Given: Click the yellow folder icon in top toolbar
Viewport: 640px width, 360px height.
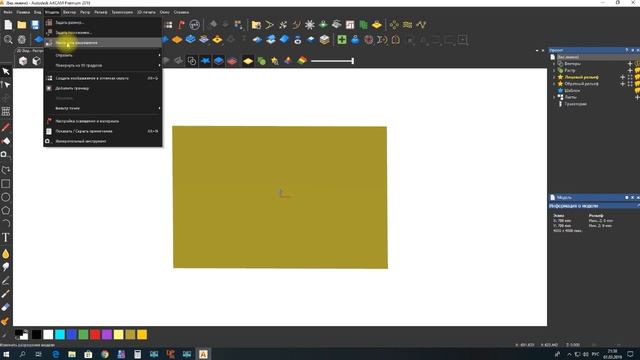Looking at the screenshot, I should pos(256,25).
